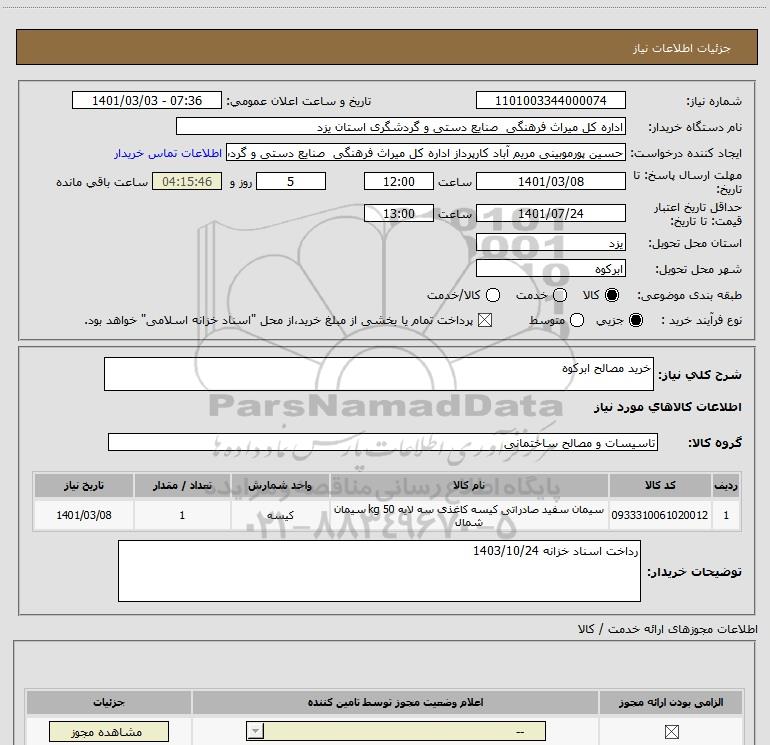Click the announcement date field 1401/03/03 - 07:36

147,101
